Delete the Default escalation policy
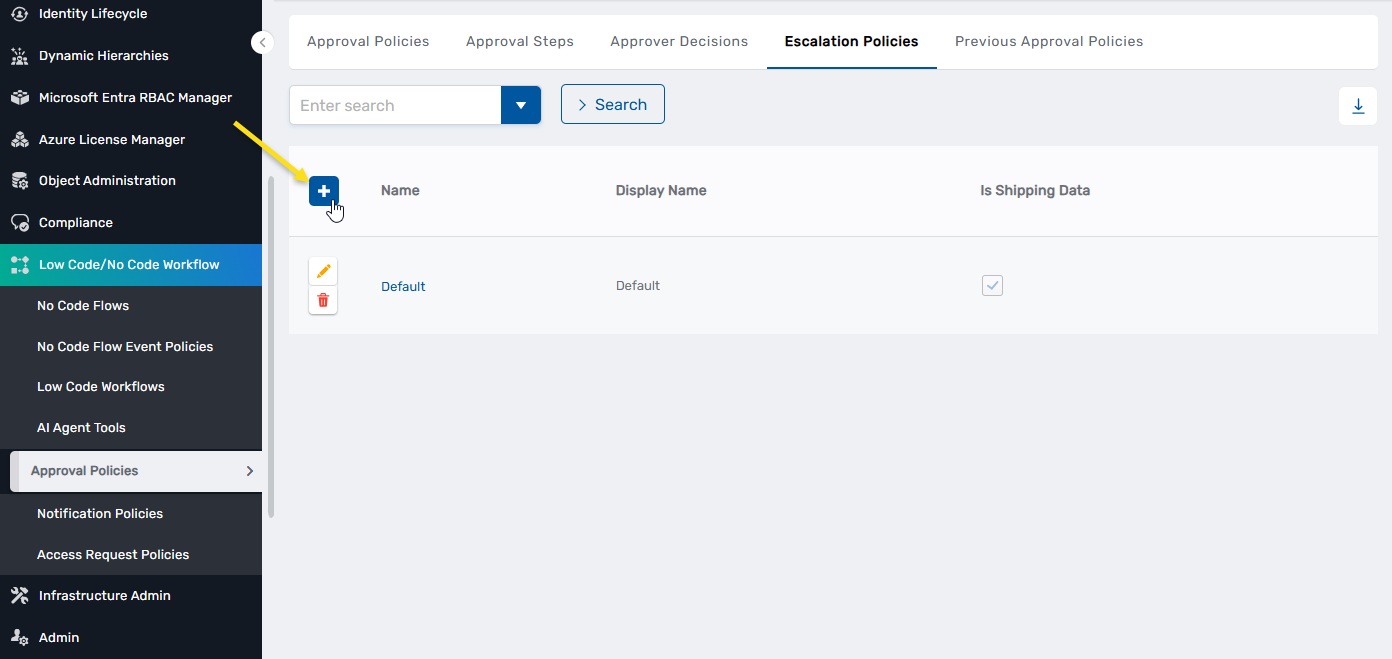 coord(323,300)
